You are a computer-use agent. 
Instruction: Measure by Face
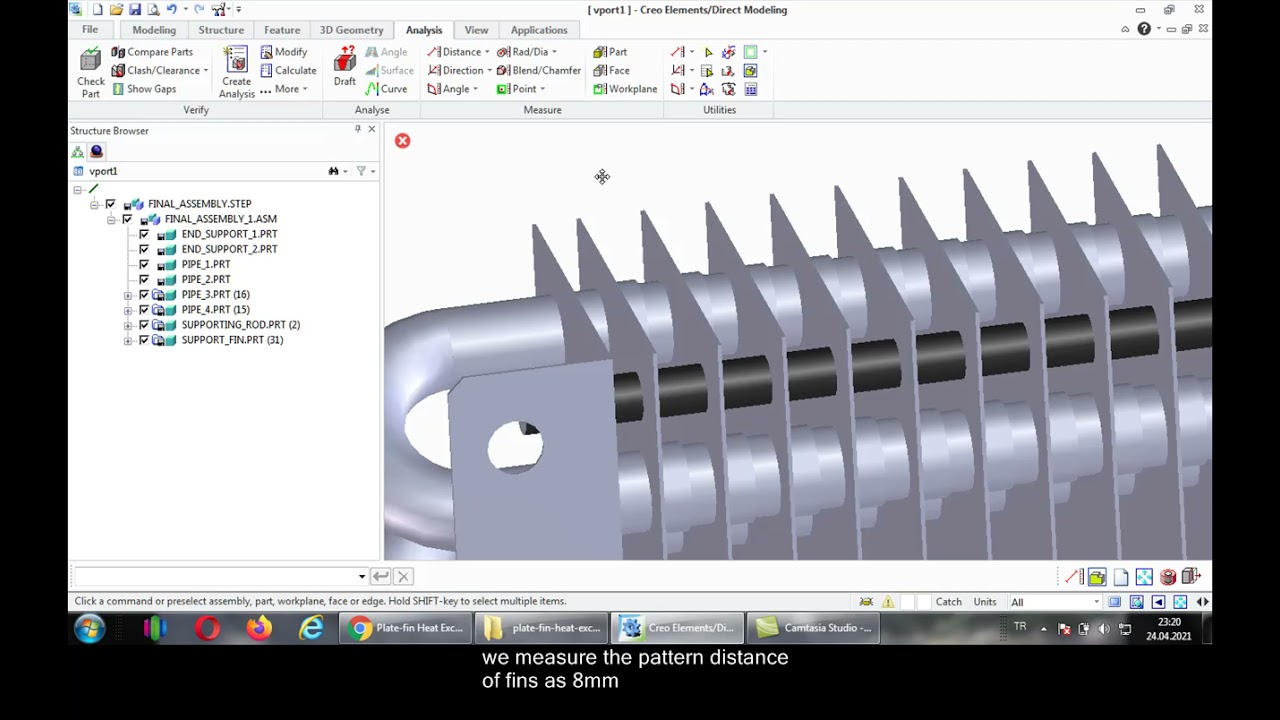(611, 70)
